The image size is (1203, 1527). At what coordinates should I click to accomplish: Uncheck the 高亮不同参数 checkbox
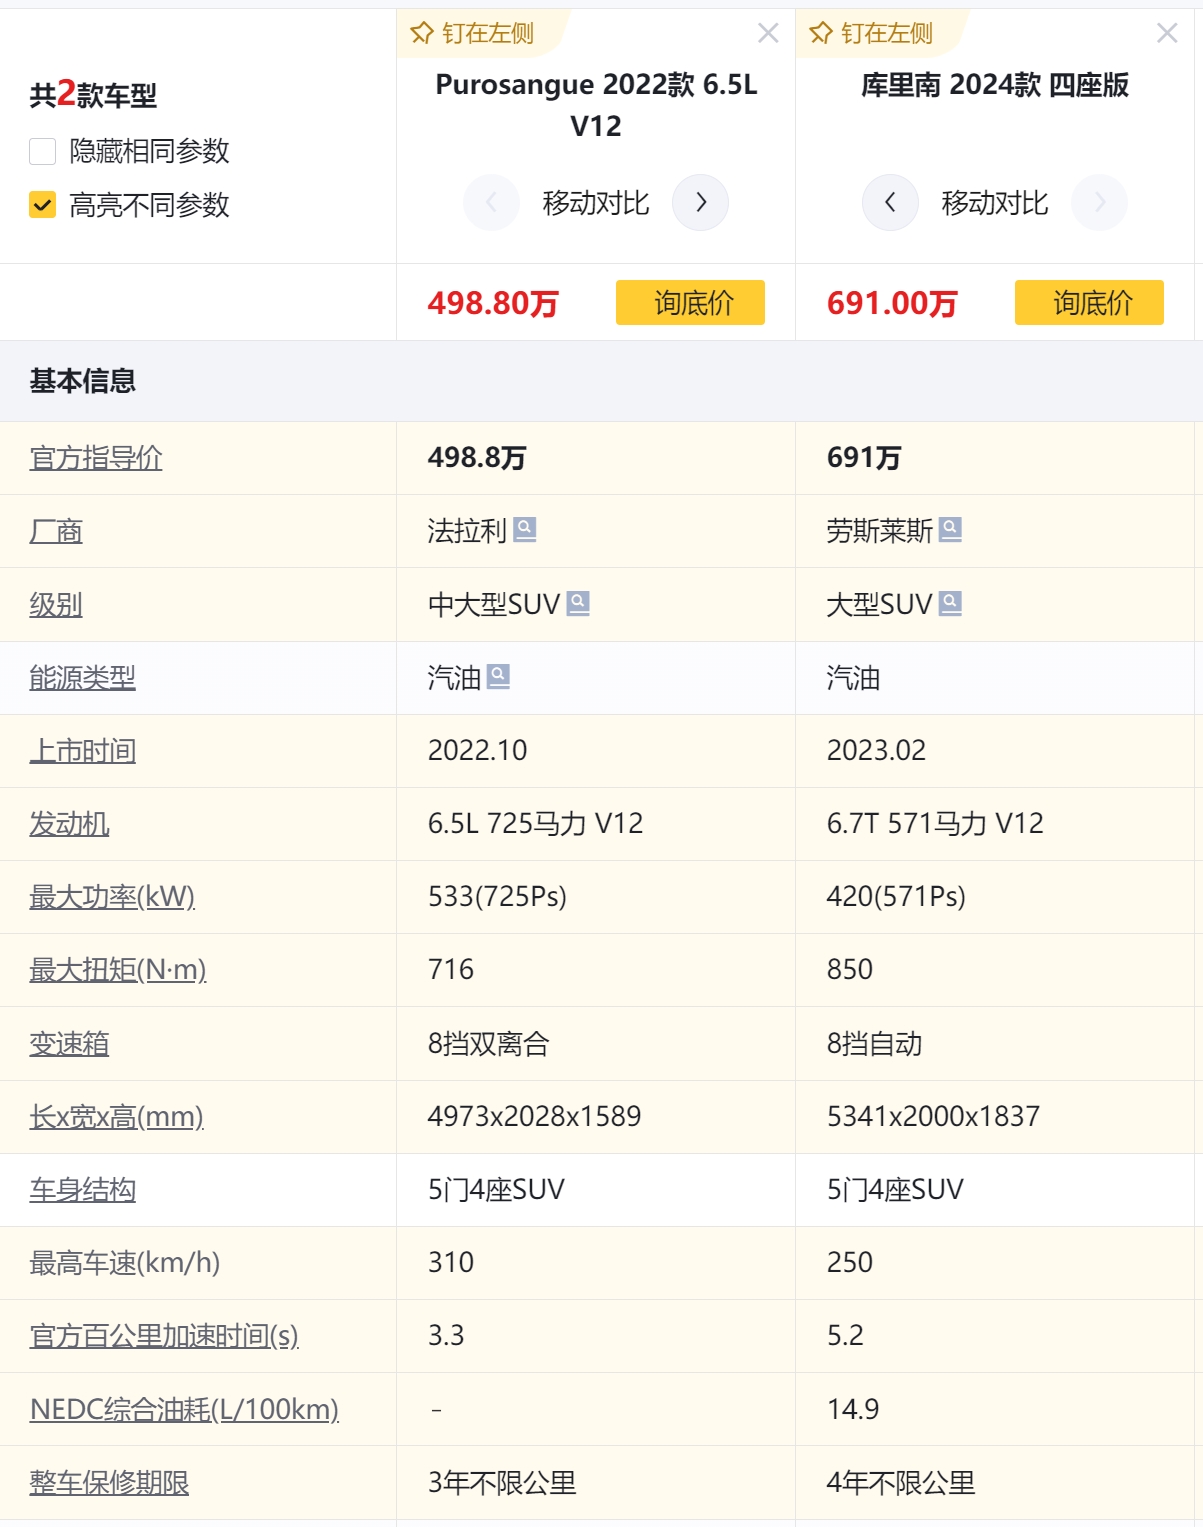click(42, 205)
